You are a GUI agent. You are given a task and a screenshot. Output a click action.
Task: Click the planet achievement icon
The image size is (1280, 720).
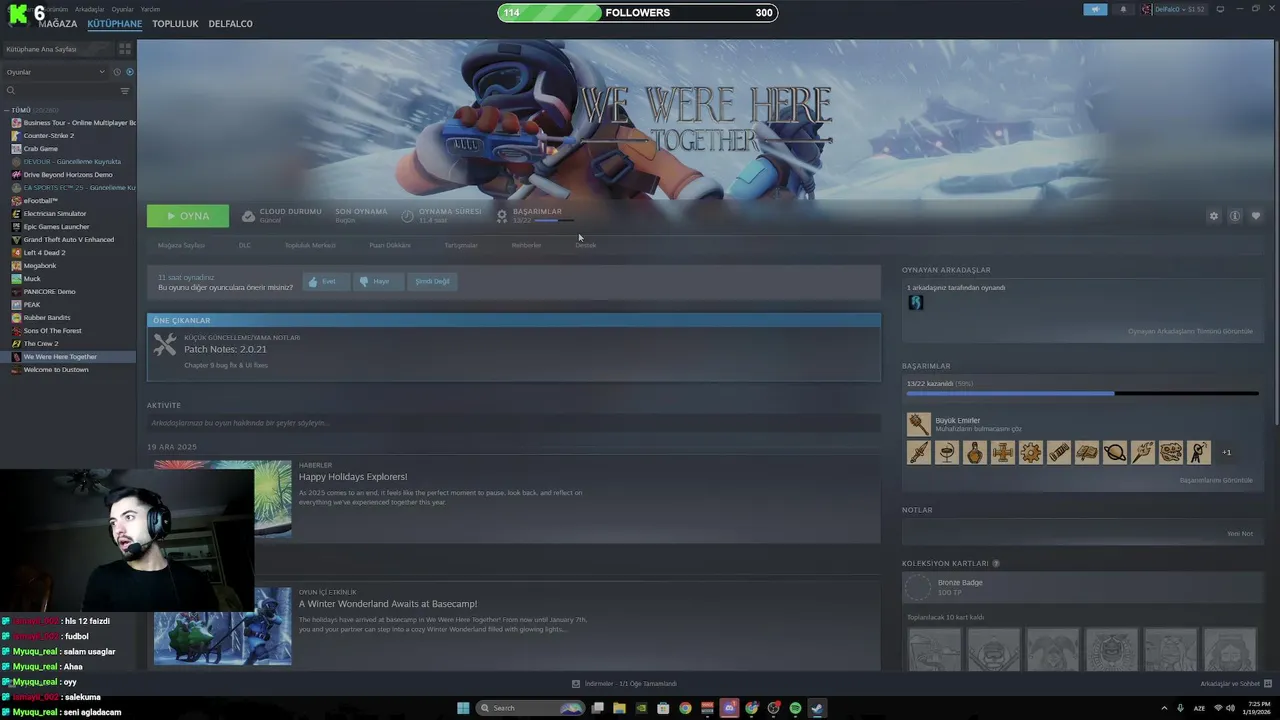pos(1115,453)
